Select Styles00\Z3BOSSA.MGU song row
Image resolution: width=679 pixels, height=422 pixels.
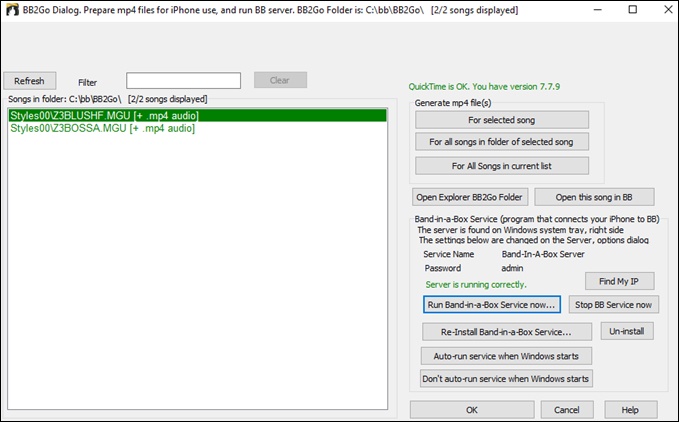pos(197,128)
